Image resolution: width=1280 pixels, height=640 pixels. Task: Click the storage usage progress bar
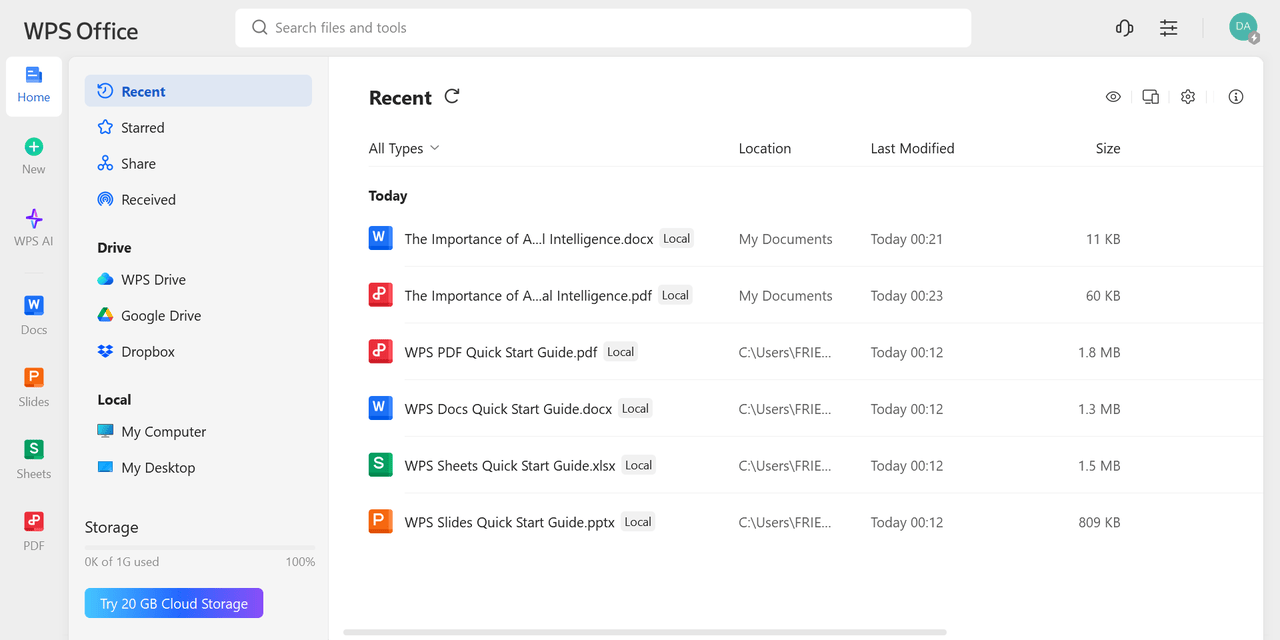pos(199,548)
